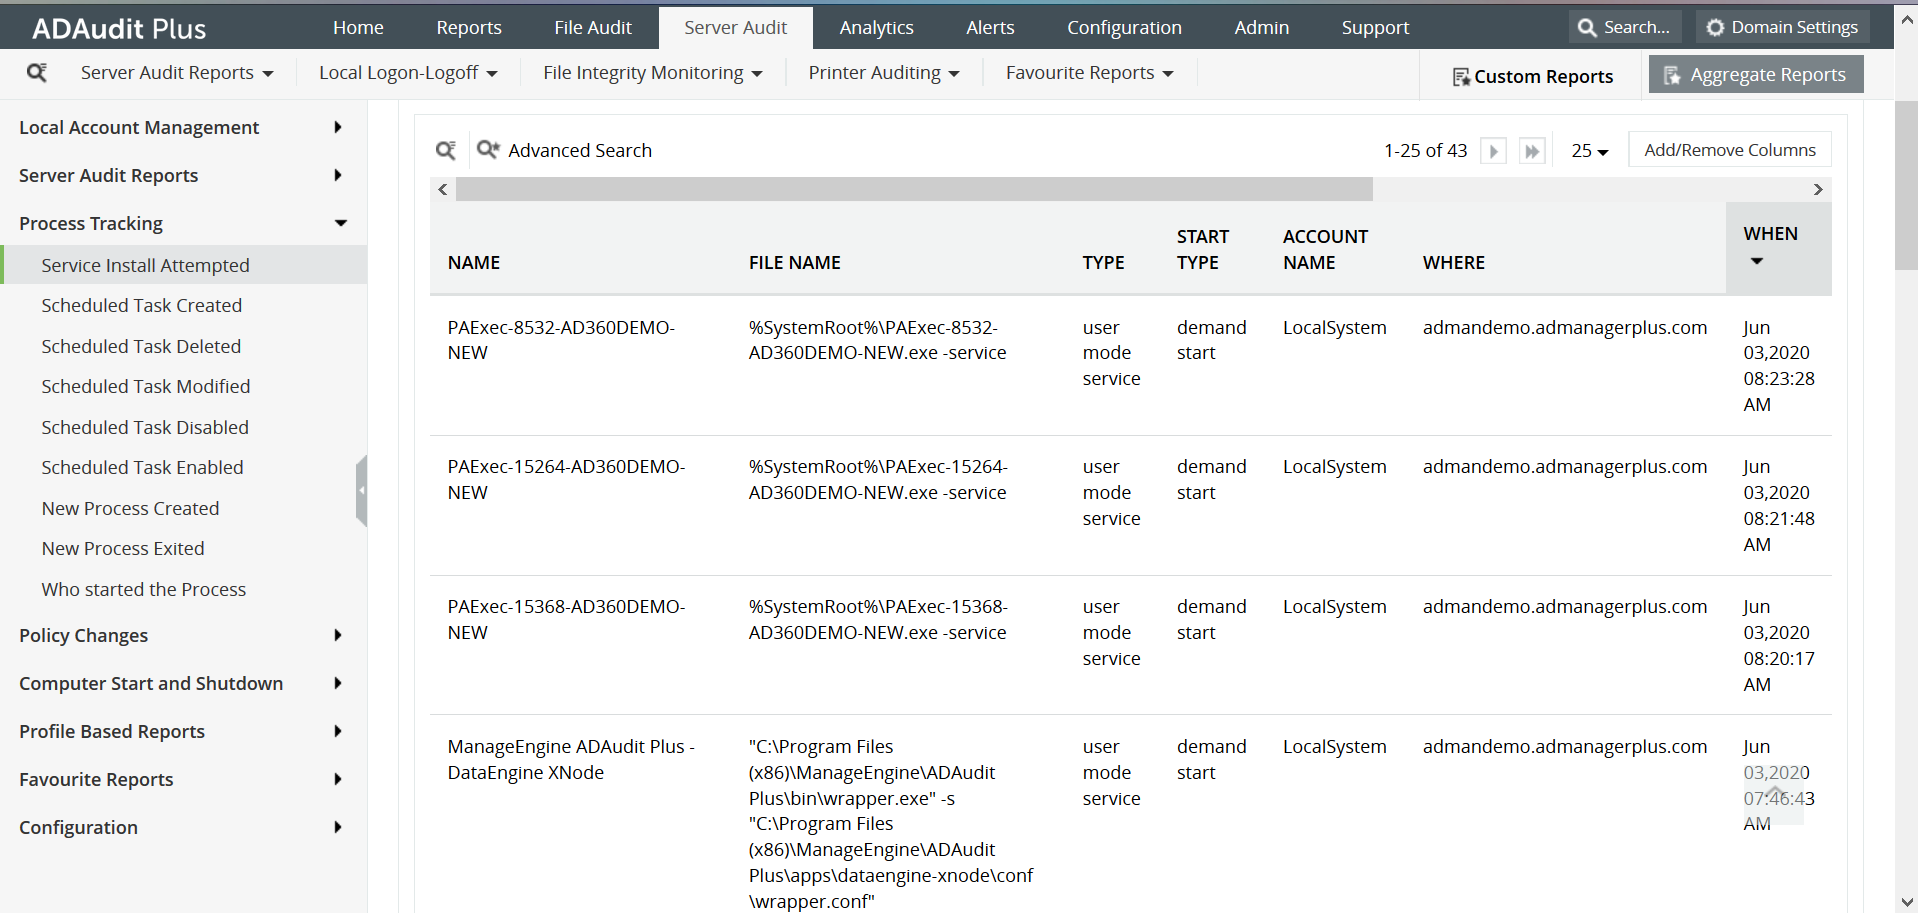
Task: Click the Advanced Search magnifier icon
Action: click(487, 148)
